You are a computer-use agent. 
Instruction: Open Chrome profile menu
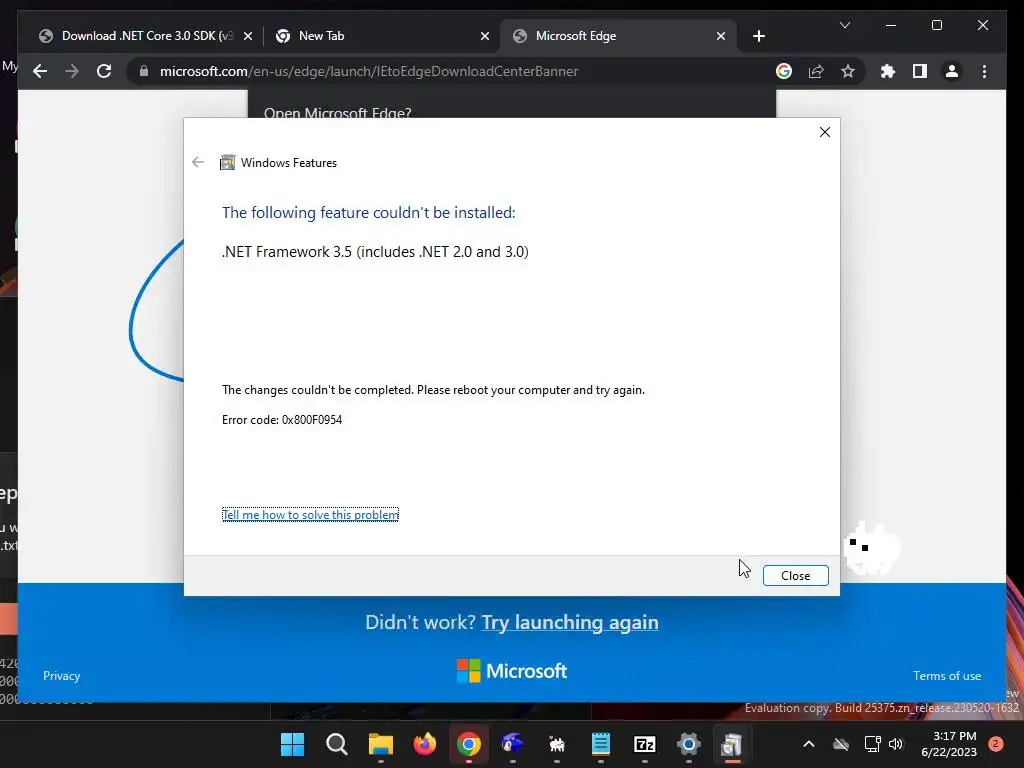click(x=952, y=71)
